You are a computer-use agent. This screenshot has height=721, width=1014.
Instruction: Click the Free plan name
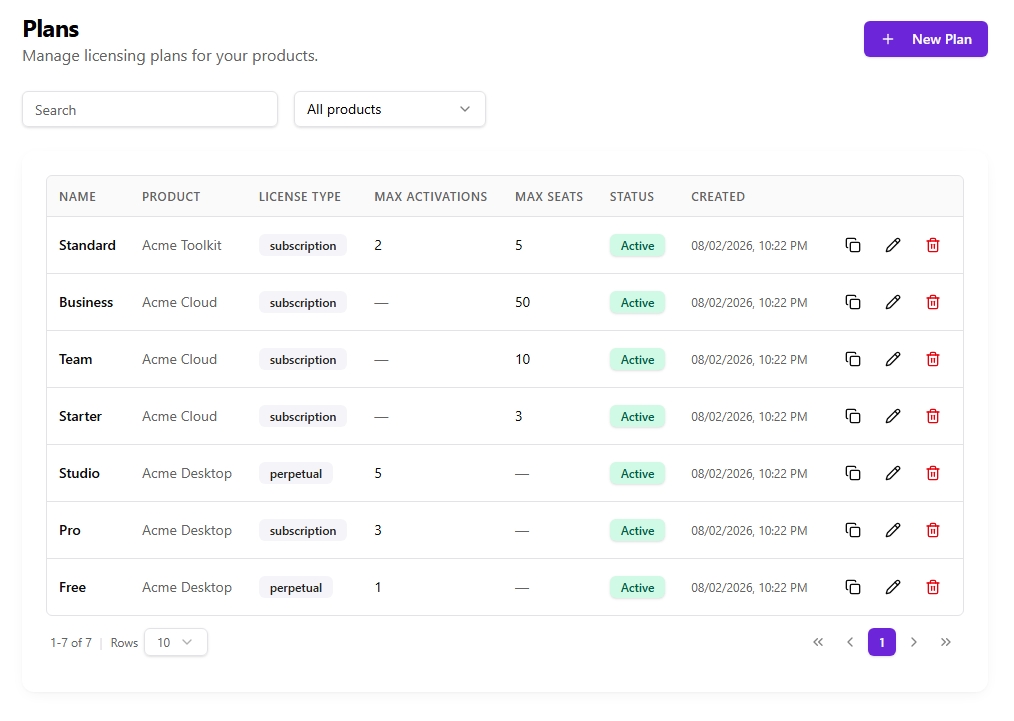tap(72, 587)
